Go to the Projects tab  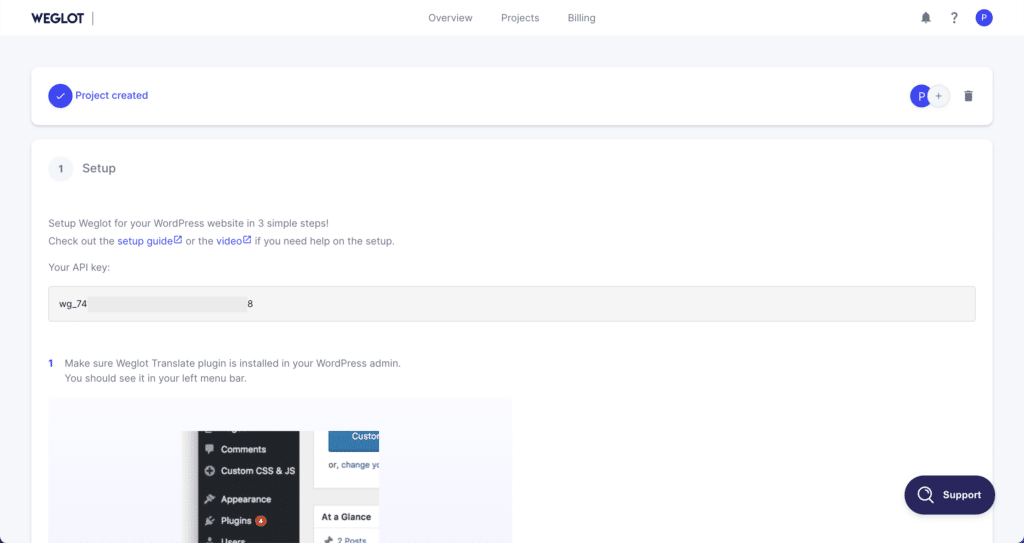[x=520, y=18]
